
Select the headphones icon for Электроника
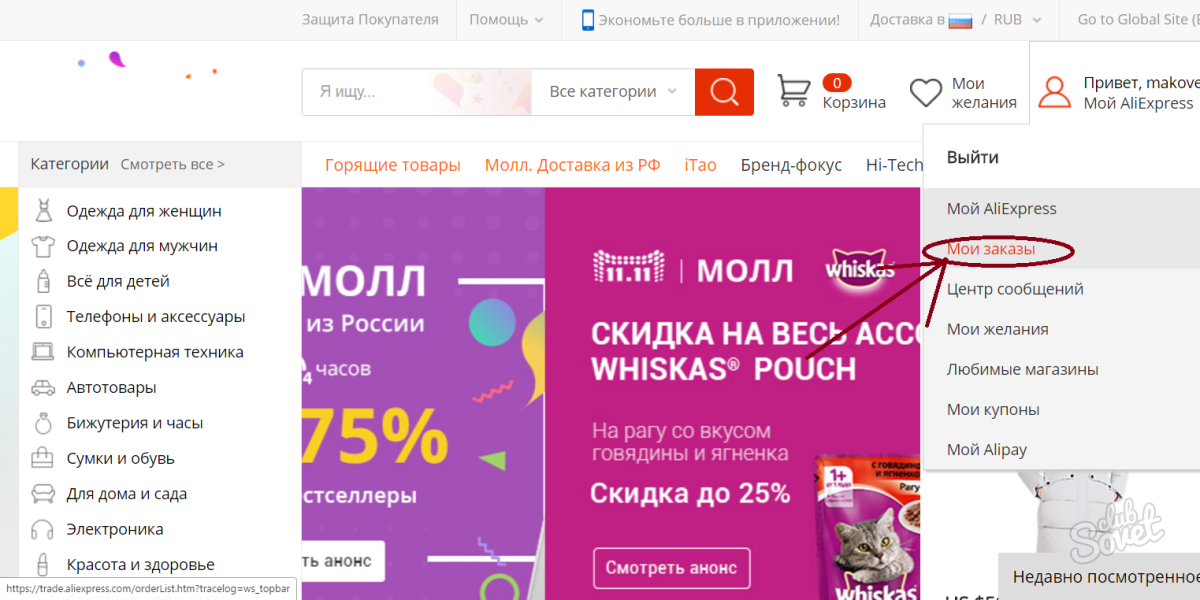[43, 529]
